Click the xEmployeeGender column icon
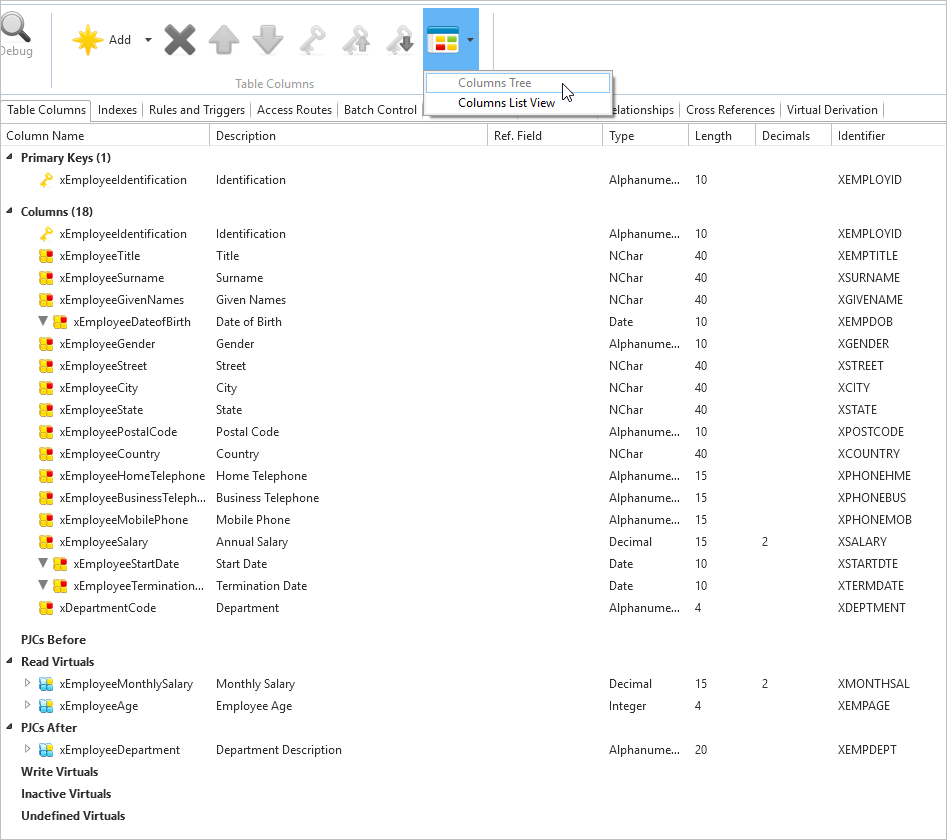947x840 pixels. [46, 344]
